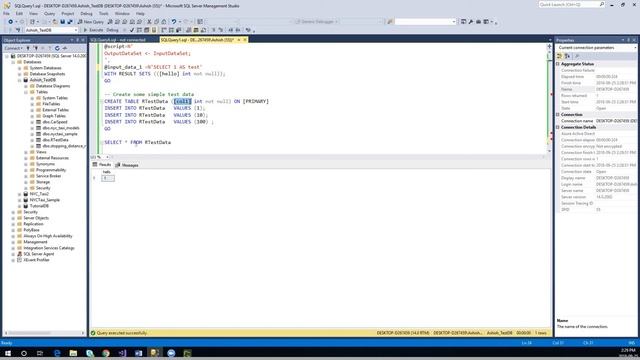Screen dimensions: 640x360
Task: Select the SQL Server Agent node
Action: (38, 254)
